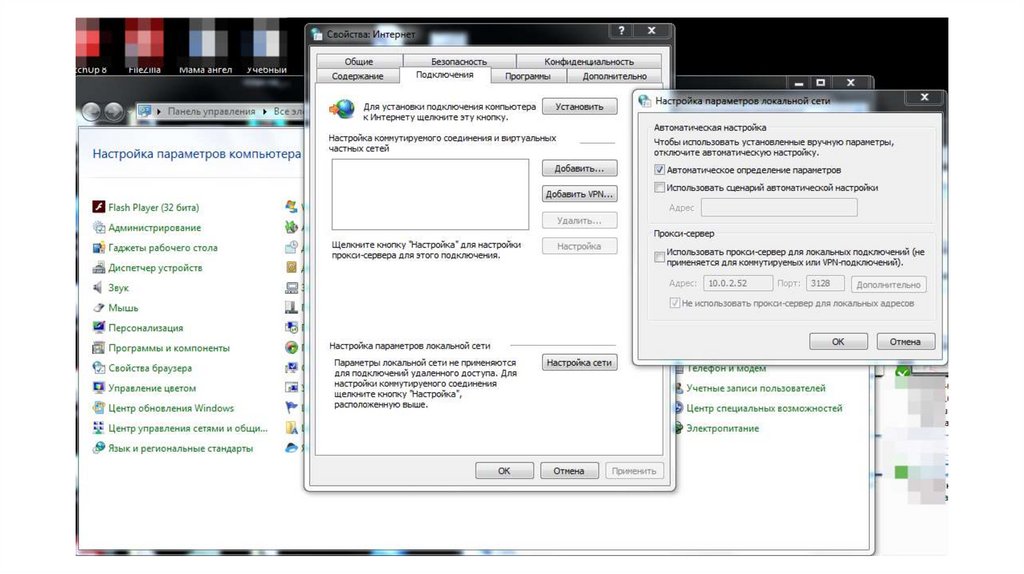This screenshot has height=574, width=1024.
Task: Toggle Автоматическое определение параметров checkbox
Action: [660, 170]
